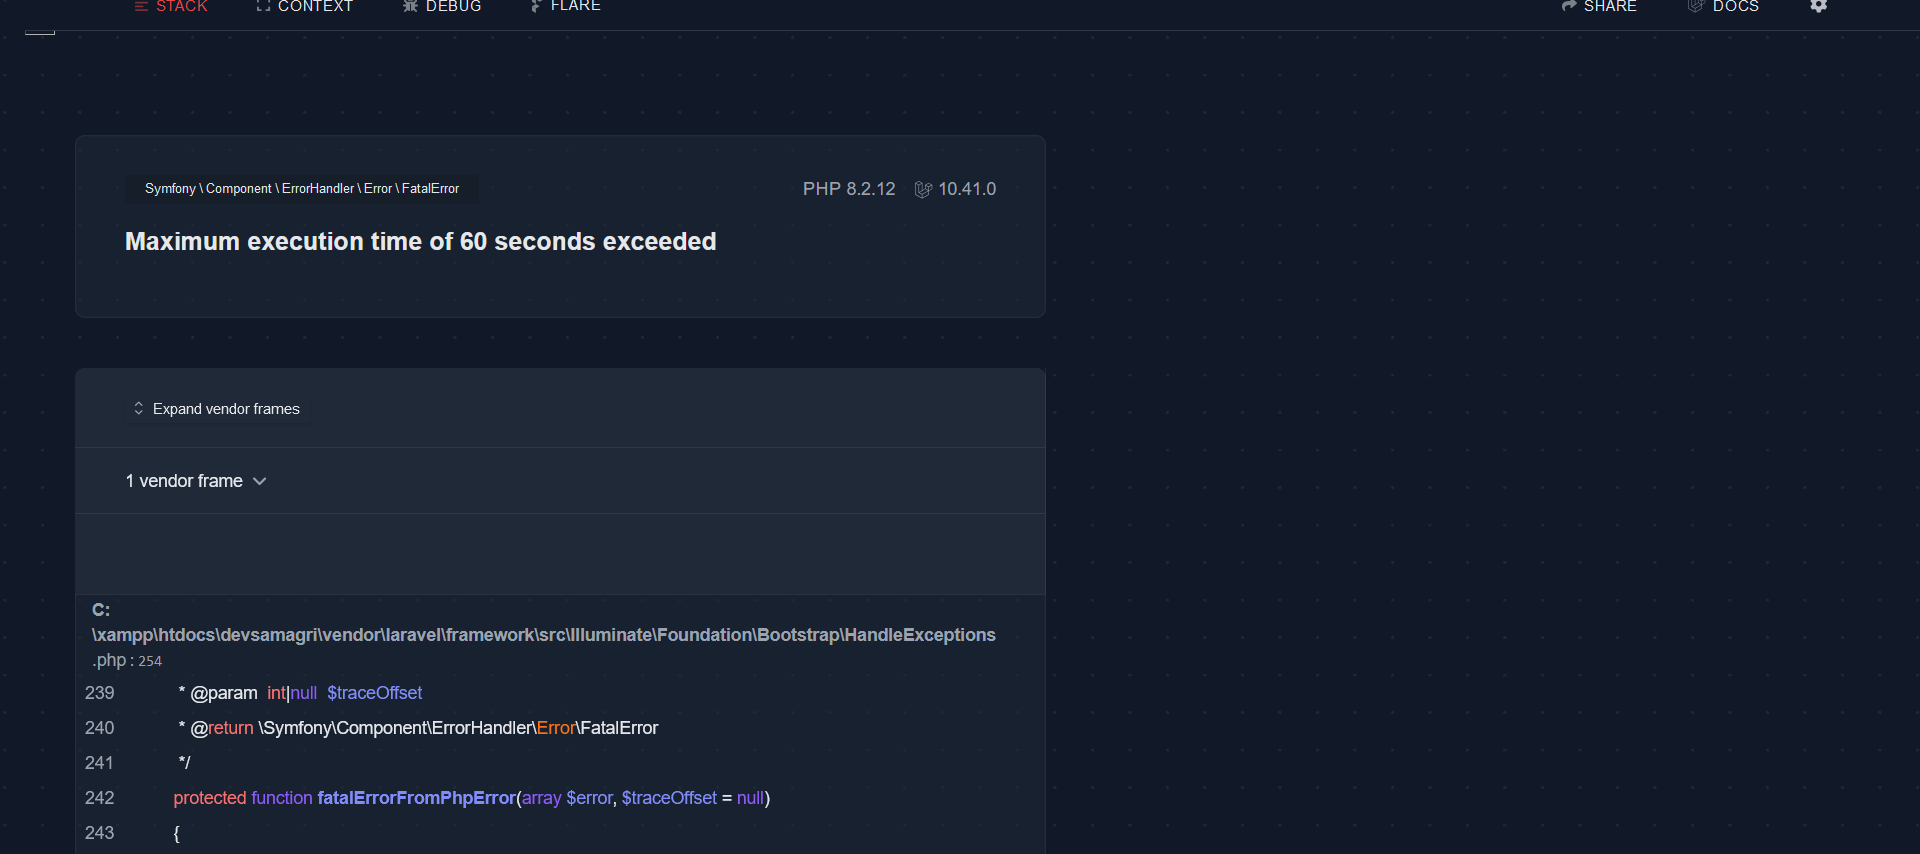The width and height of the screenshot is (1920, 854).
Task: Click the $traceOffset param on line 239
Action: tap(375, 693)
